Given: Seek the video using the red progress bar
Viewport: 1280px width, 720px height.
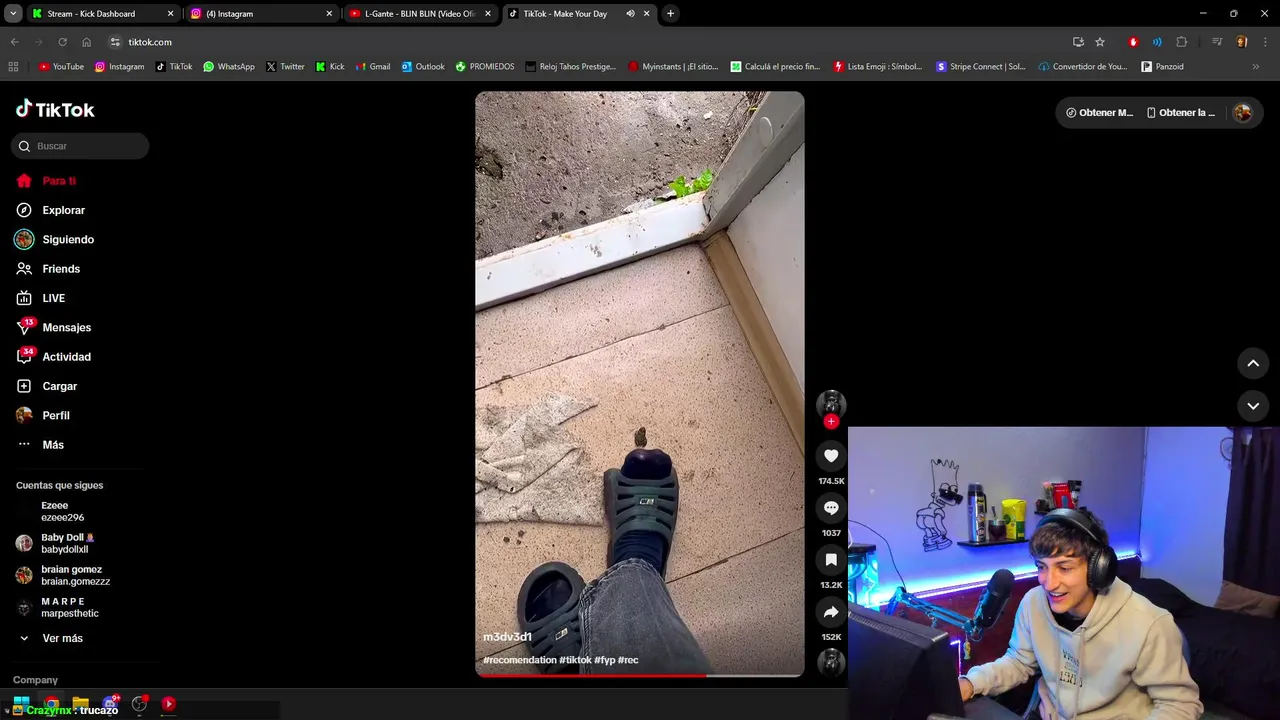Looking at the screenshot, I should 640,676.
